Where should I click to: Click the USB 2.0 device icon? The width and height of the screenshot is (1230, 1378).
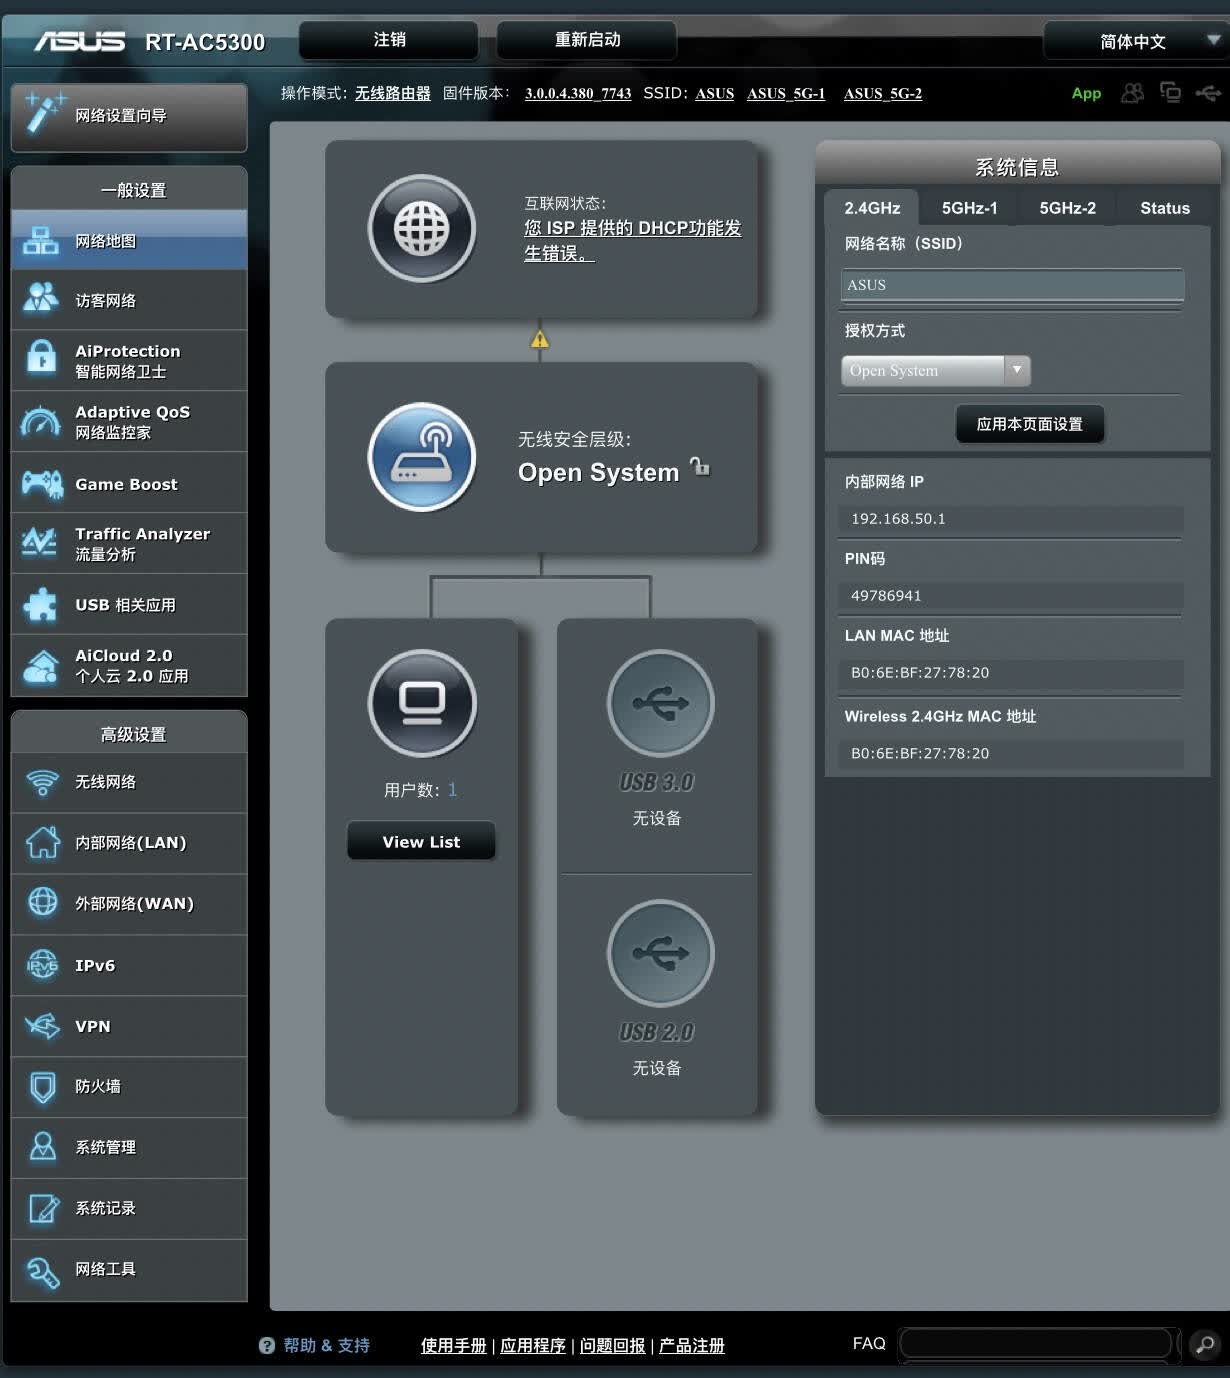pos(660,953)
